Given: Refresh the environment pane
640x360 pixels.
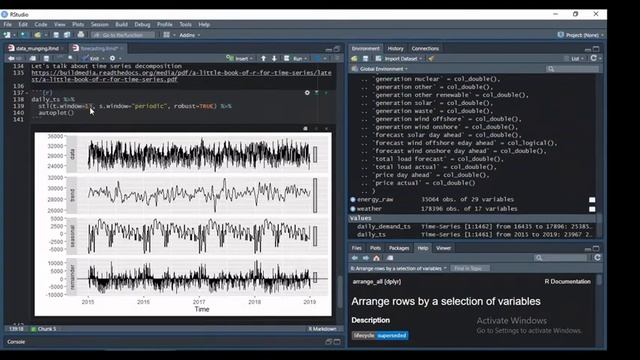Looking at the screenshot, I should pyautogui.click(x=593, y=59).
